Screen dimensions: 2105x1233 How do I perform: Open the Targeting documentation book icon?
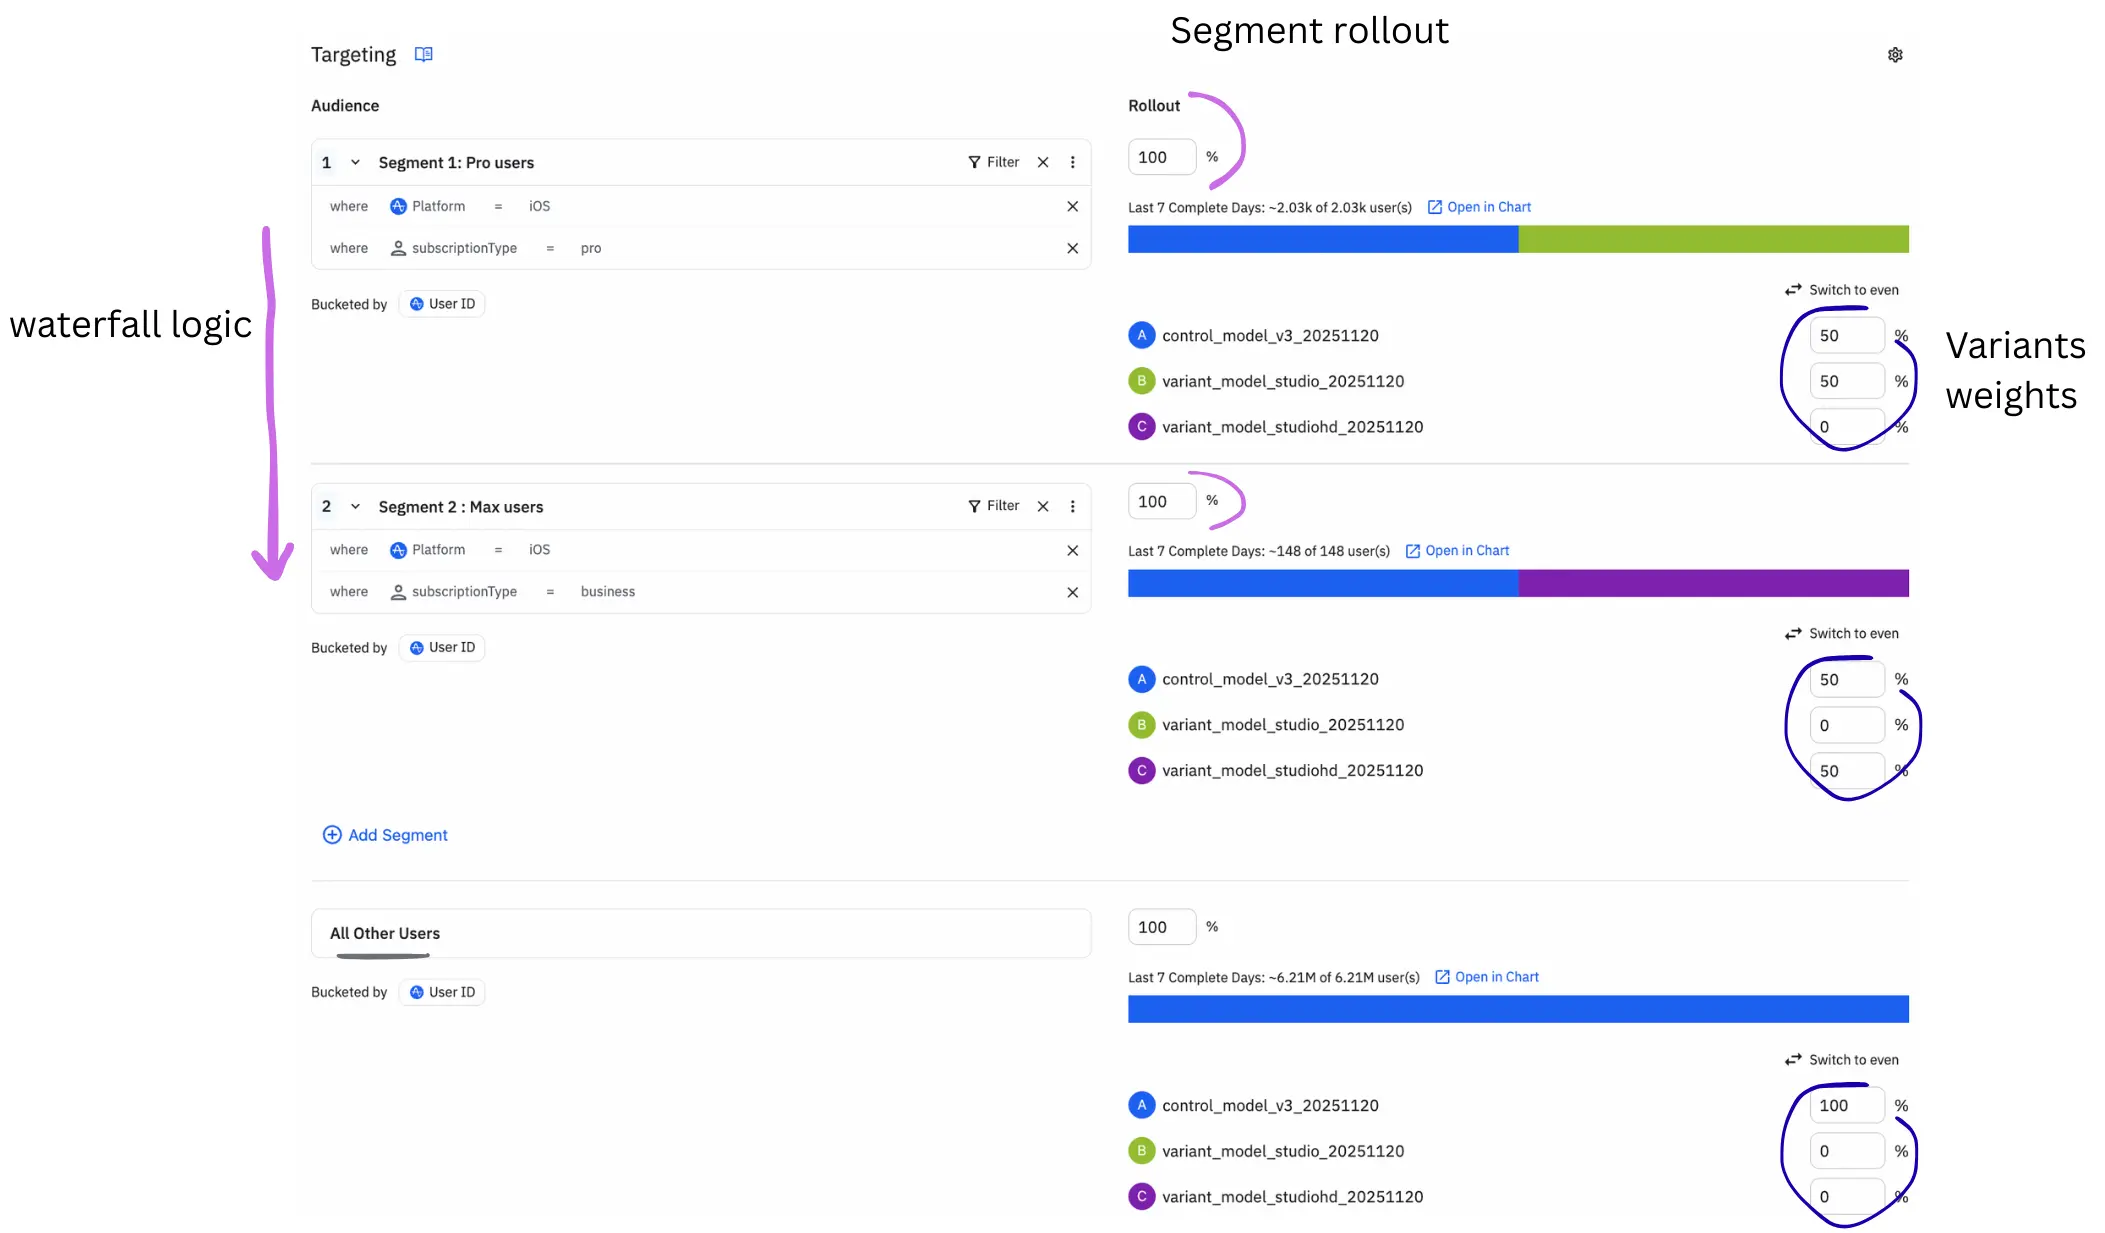coord(424,54)
